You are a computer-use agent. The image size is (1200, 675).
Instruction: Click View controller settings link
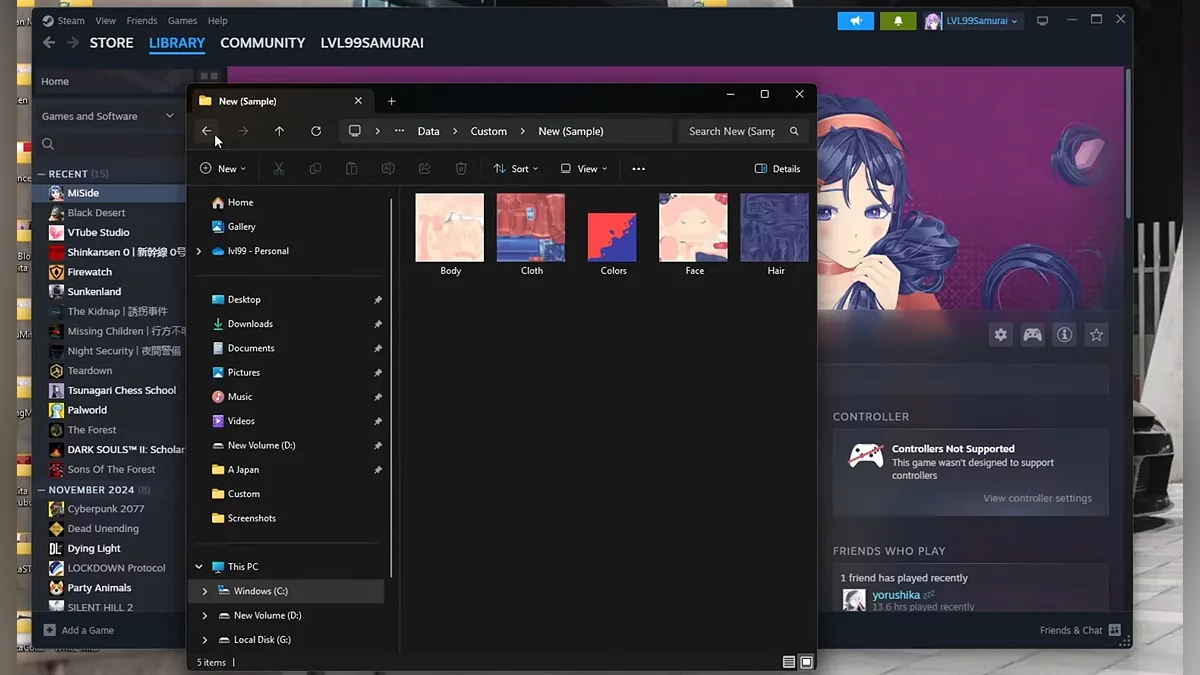(x=1037, y=498)
